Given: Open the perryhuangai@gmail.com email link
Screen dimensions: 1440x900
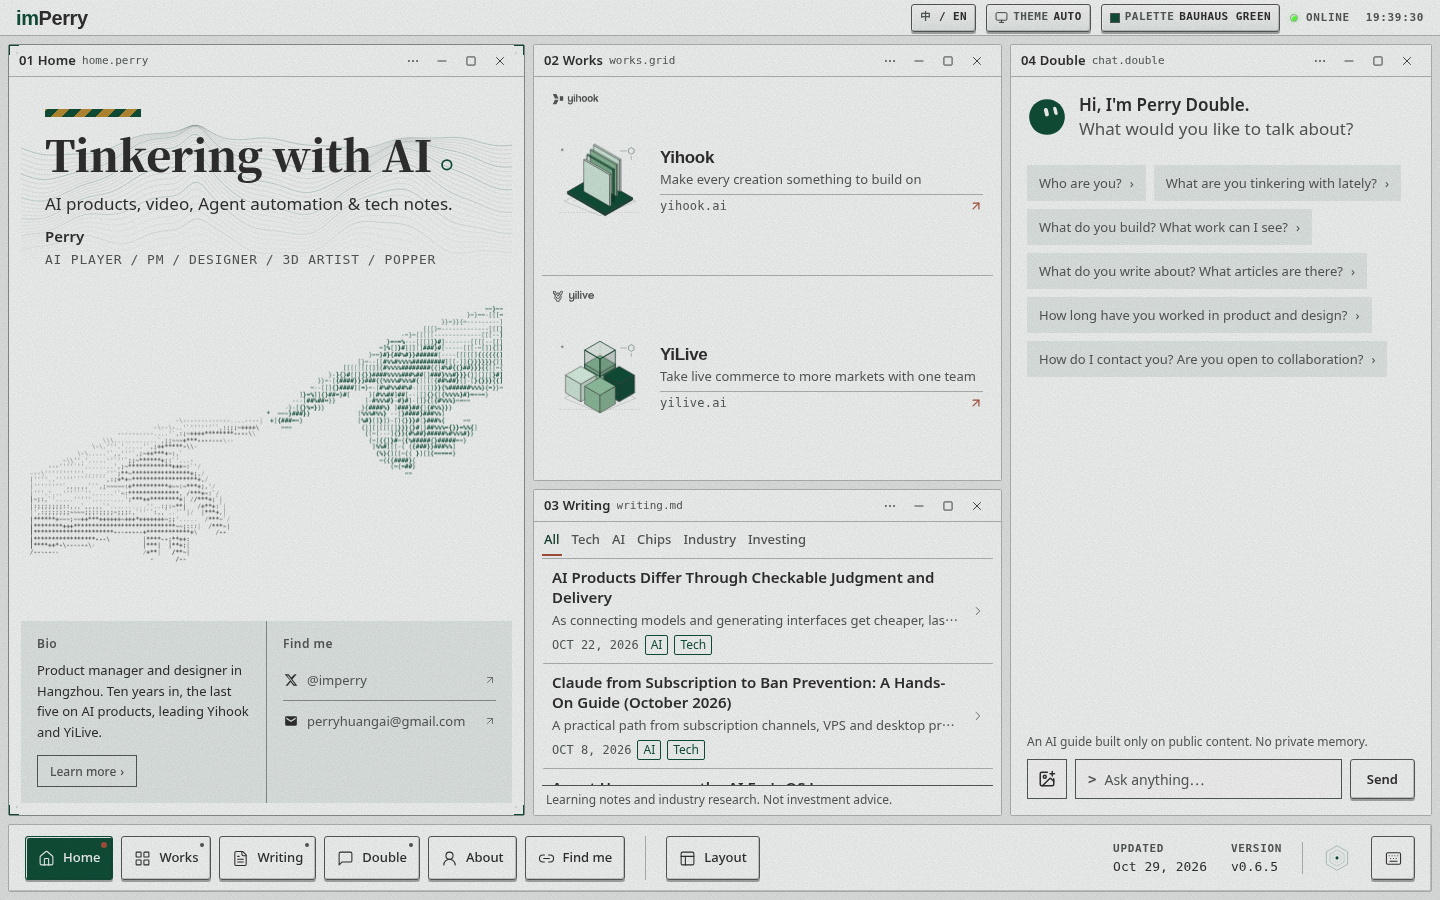Looking at the screenshot, I should 389,721.
